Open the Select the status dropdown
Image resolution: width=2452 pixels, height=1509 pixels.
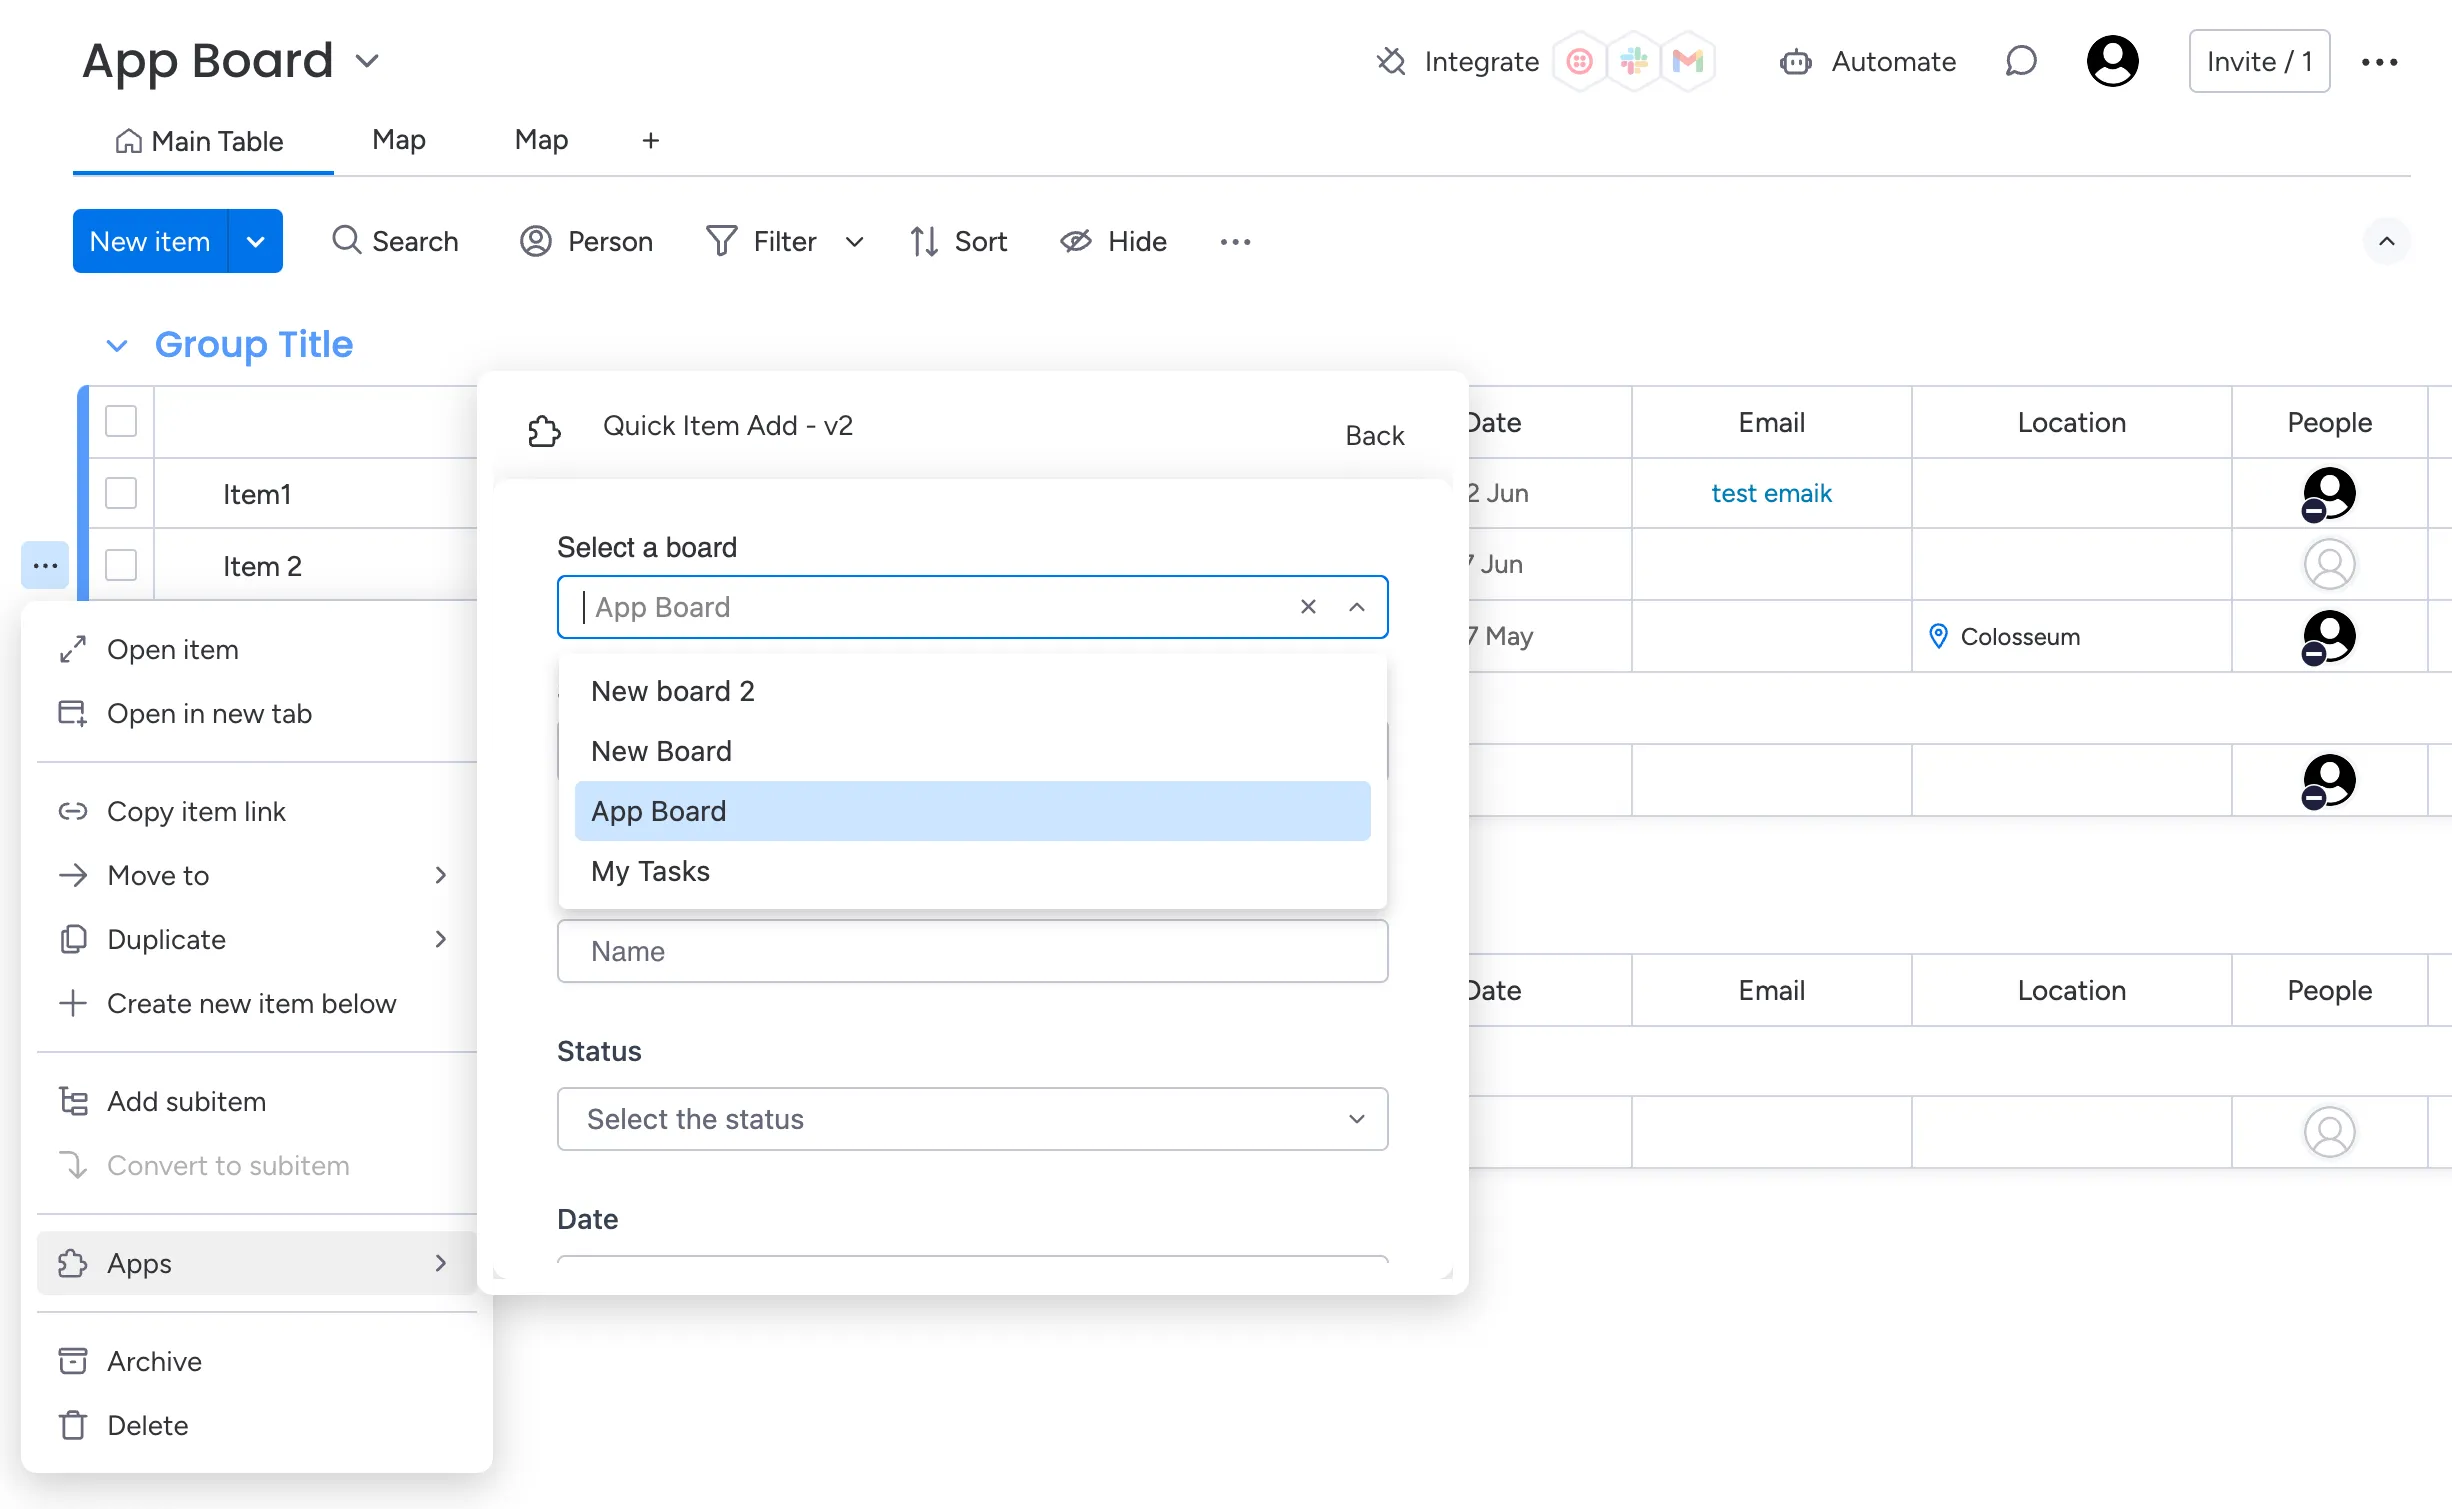[x=971, y=1119]
